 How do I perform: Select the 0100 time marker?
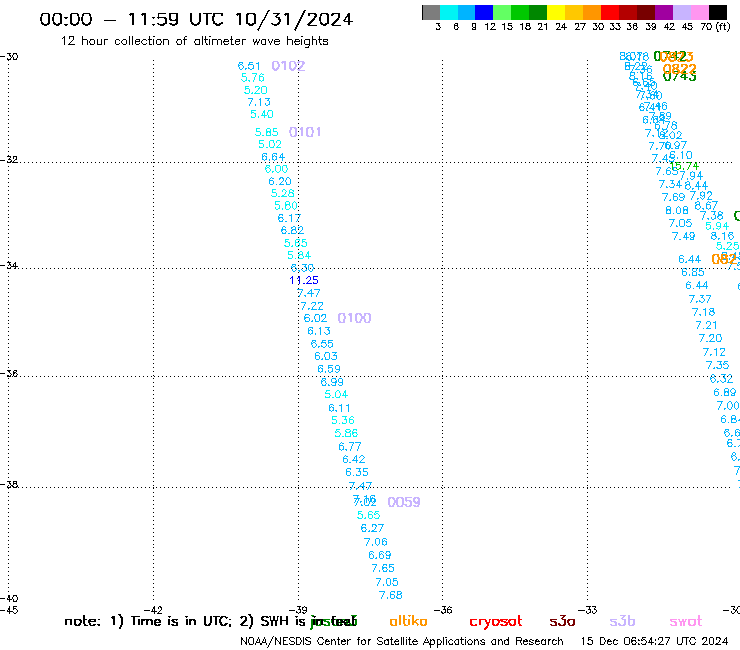coord(354,318)
